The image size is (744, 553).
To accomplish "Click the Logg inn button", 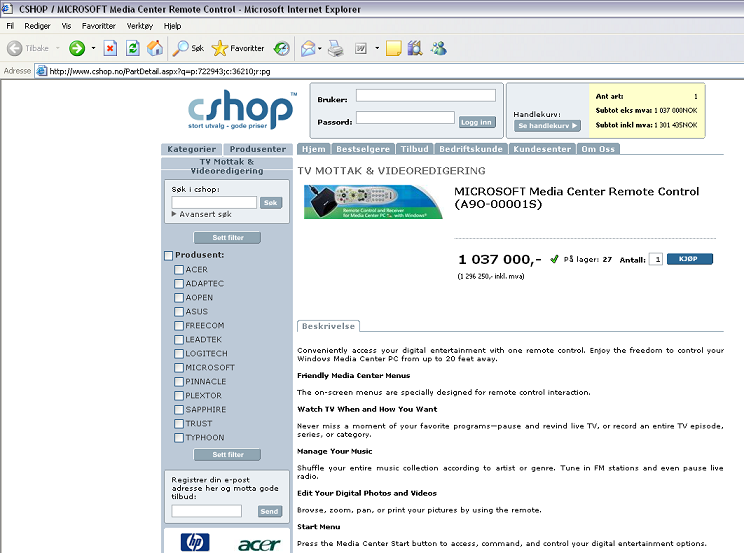I will pos(476,122).
